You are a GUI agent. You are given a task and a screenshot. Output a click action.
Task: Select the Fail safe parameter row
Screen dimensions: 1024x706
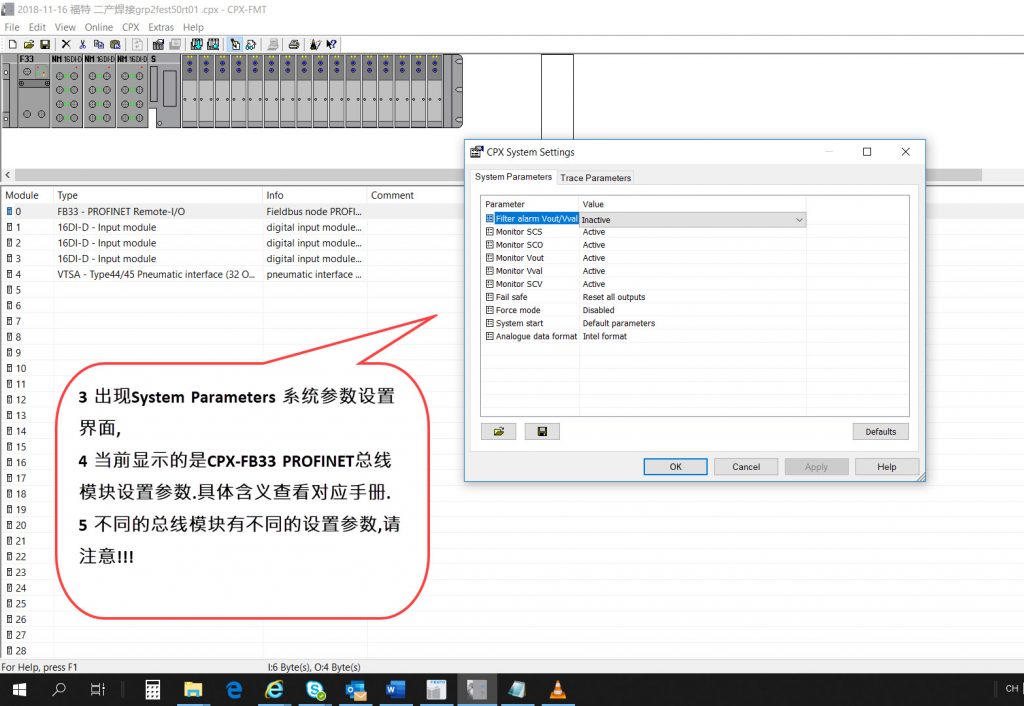645,297
